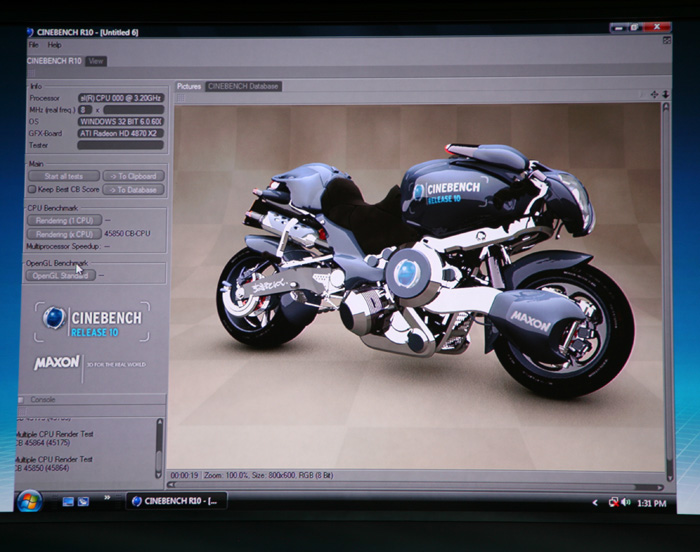Open the File menu
Viewport: 700px width, 552px height.
[33, 45]
